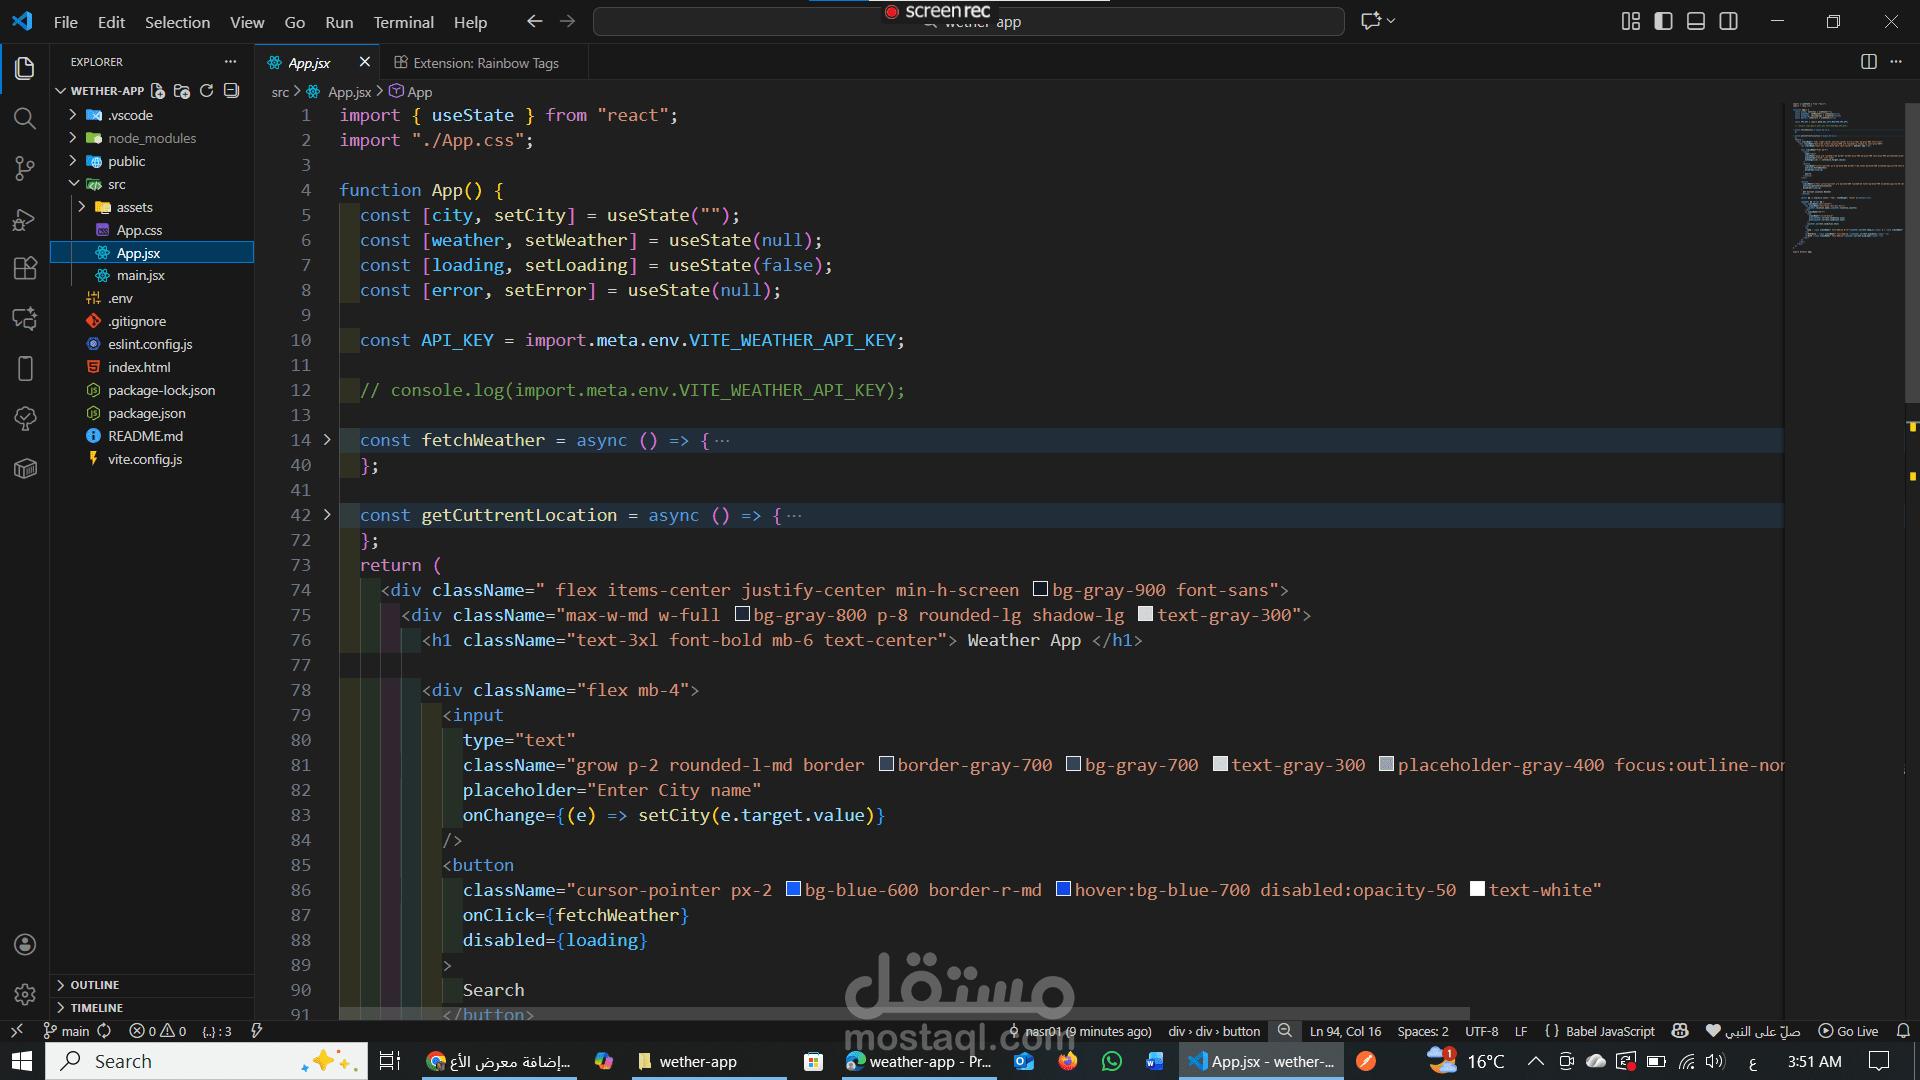Toggle the Secondary Side Bar layout button
This screenshot has width=1920, height=1080.
(1728, 21)
